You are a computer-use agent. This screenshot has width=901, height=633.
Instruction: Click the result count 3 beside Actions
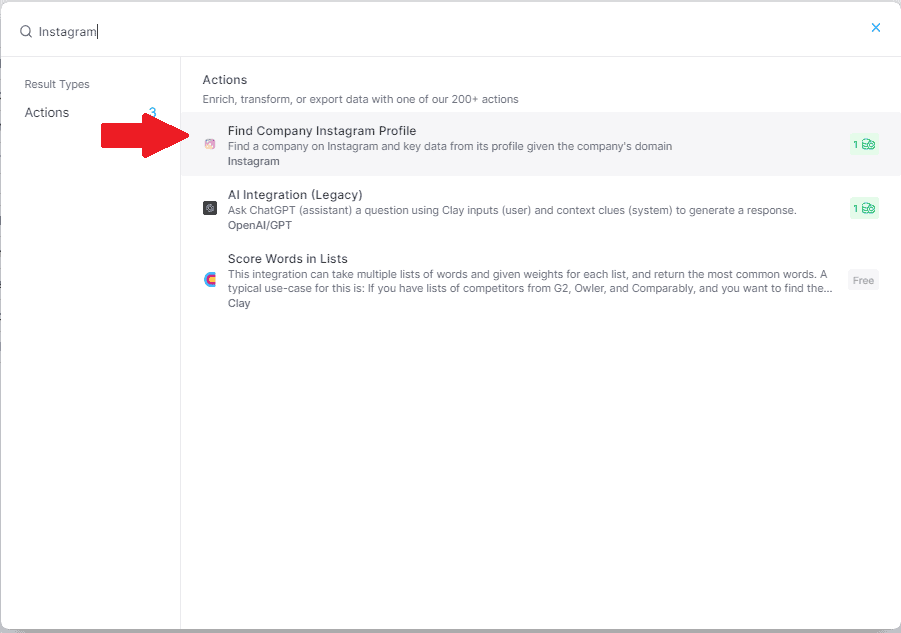[x=152, y=113]
